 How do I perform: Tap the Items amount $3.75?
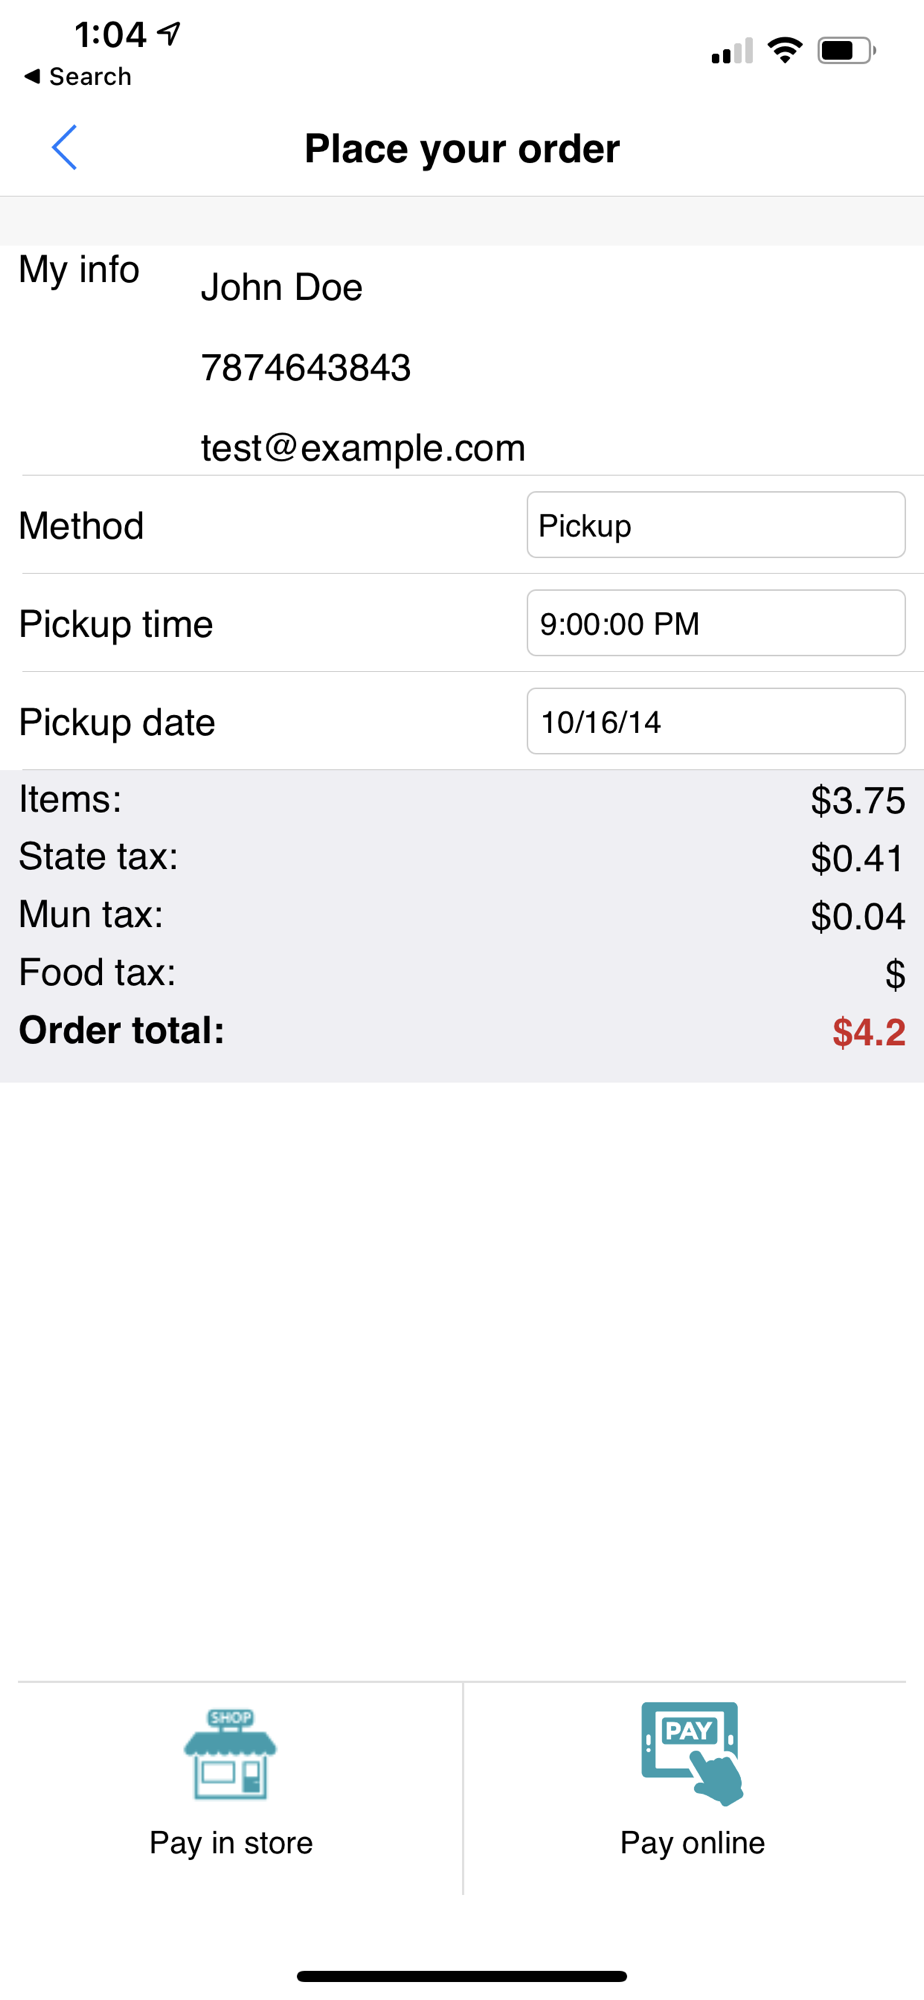coord(857,800)
